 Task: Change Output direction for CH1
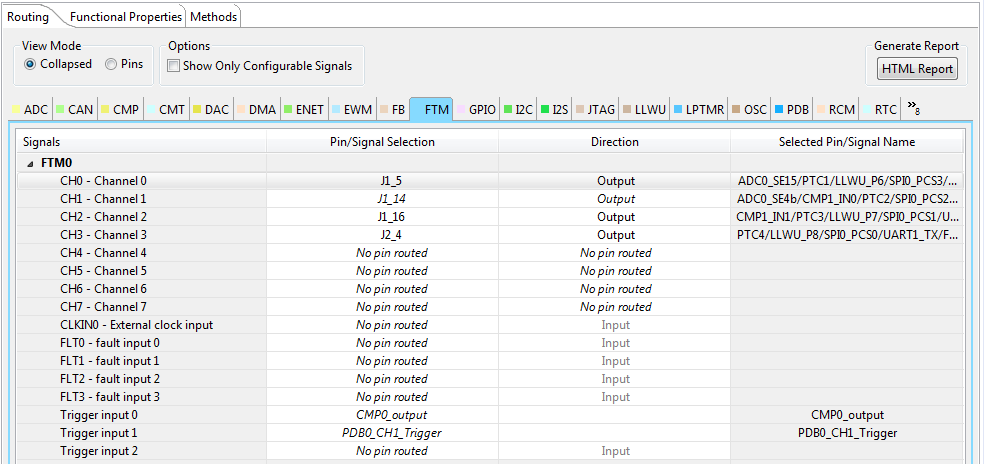(614, 199)
